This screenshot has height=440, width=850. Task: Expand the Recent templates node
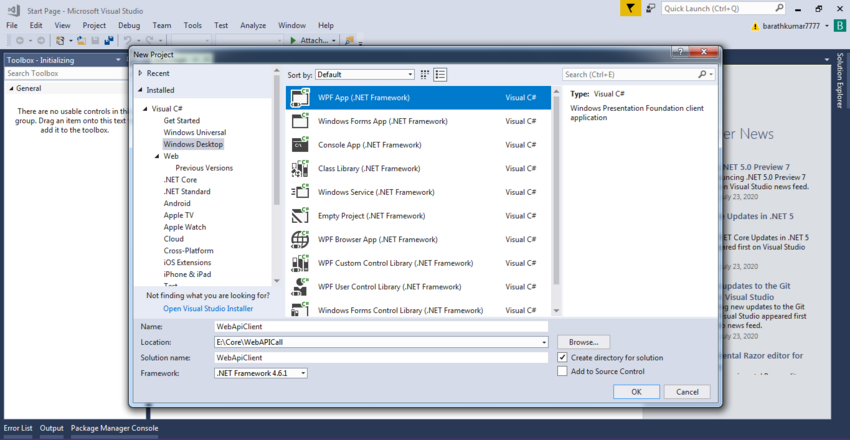(x=140, y=73)
